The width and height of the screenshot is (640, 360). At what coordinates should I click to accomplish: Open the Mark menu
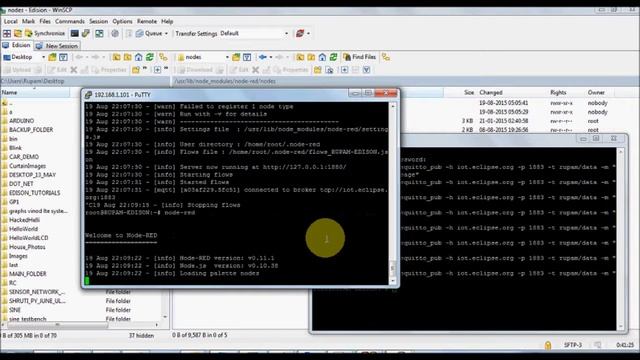click(29, 21)
